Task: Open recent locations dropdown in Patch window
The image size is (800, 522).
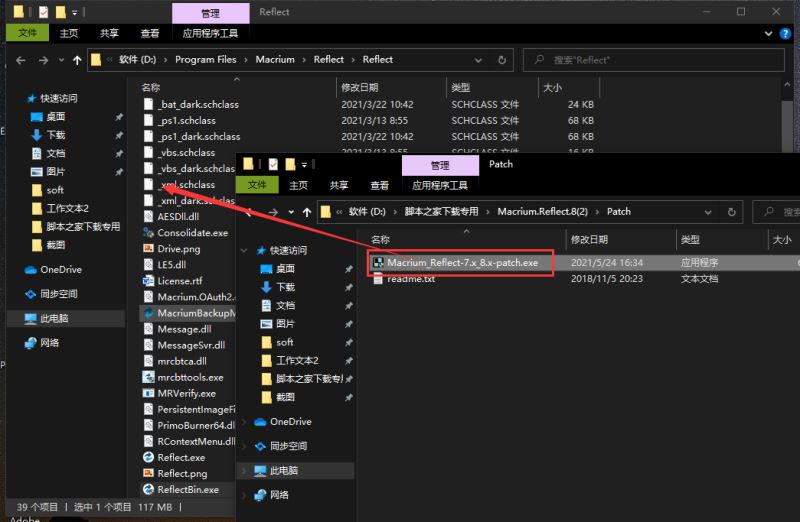Action: [291, 212]
